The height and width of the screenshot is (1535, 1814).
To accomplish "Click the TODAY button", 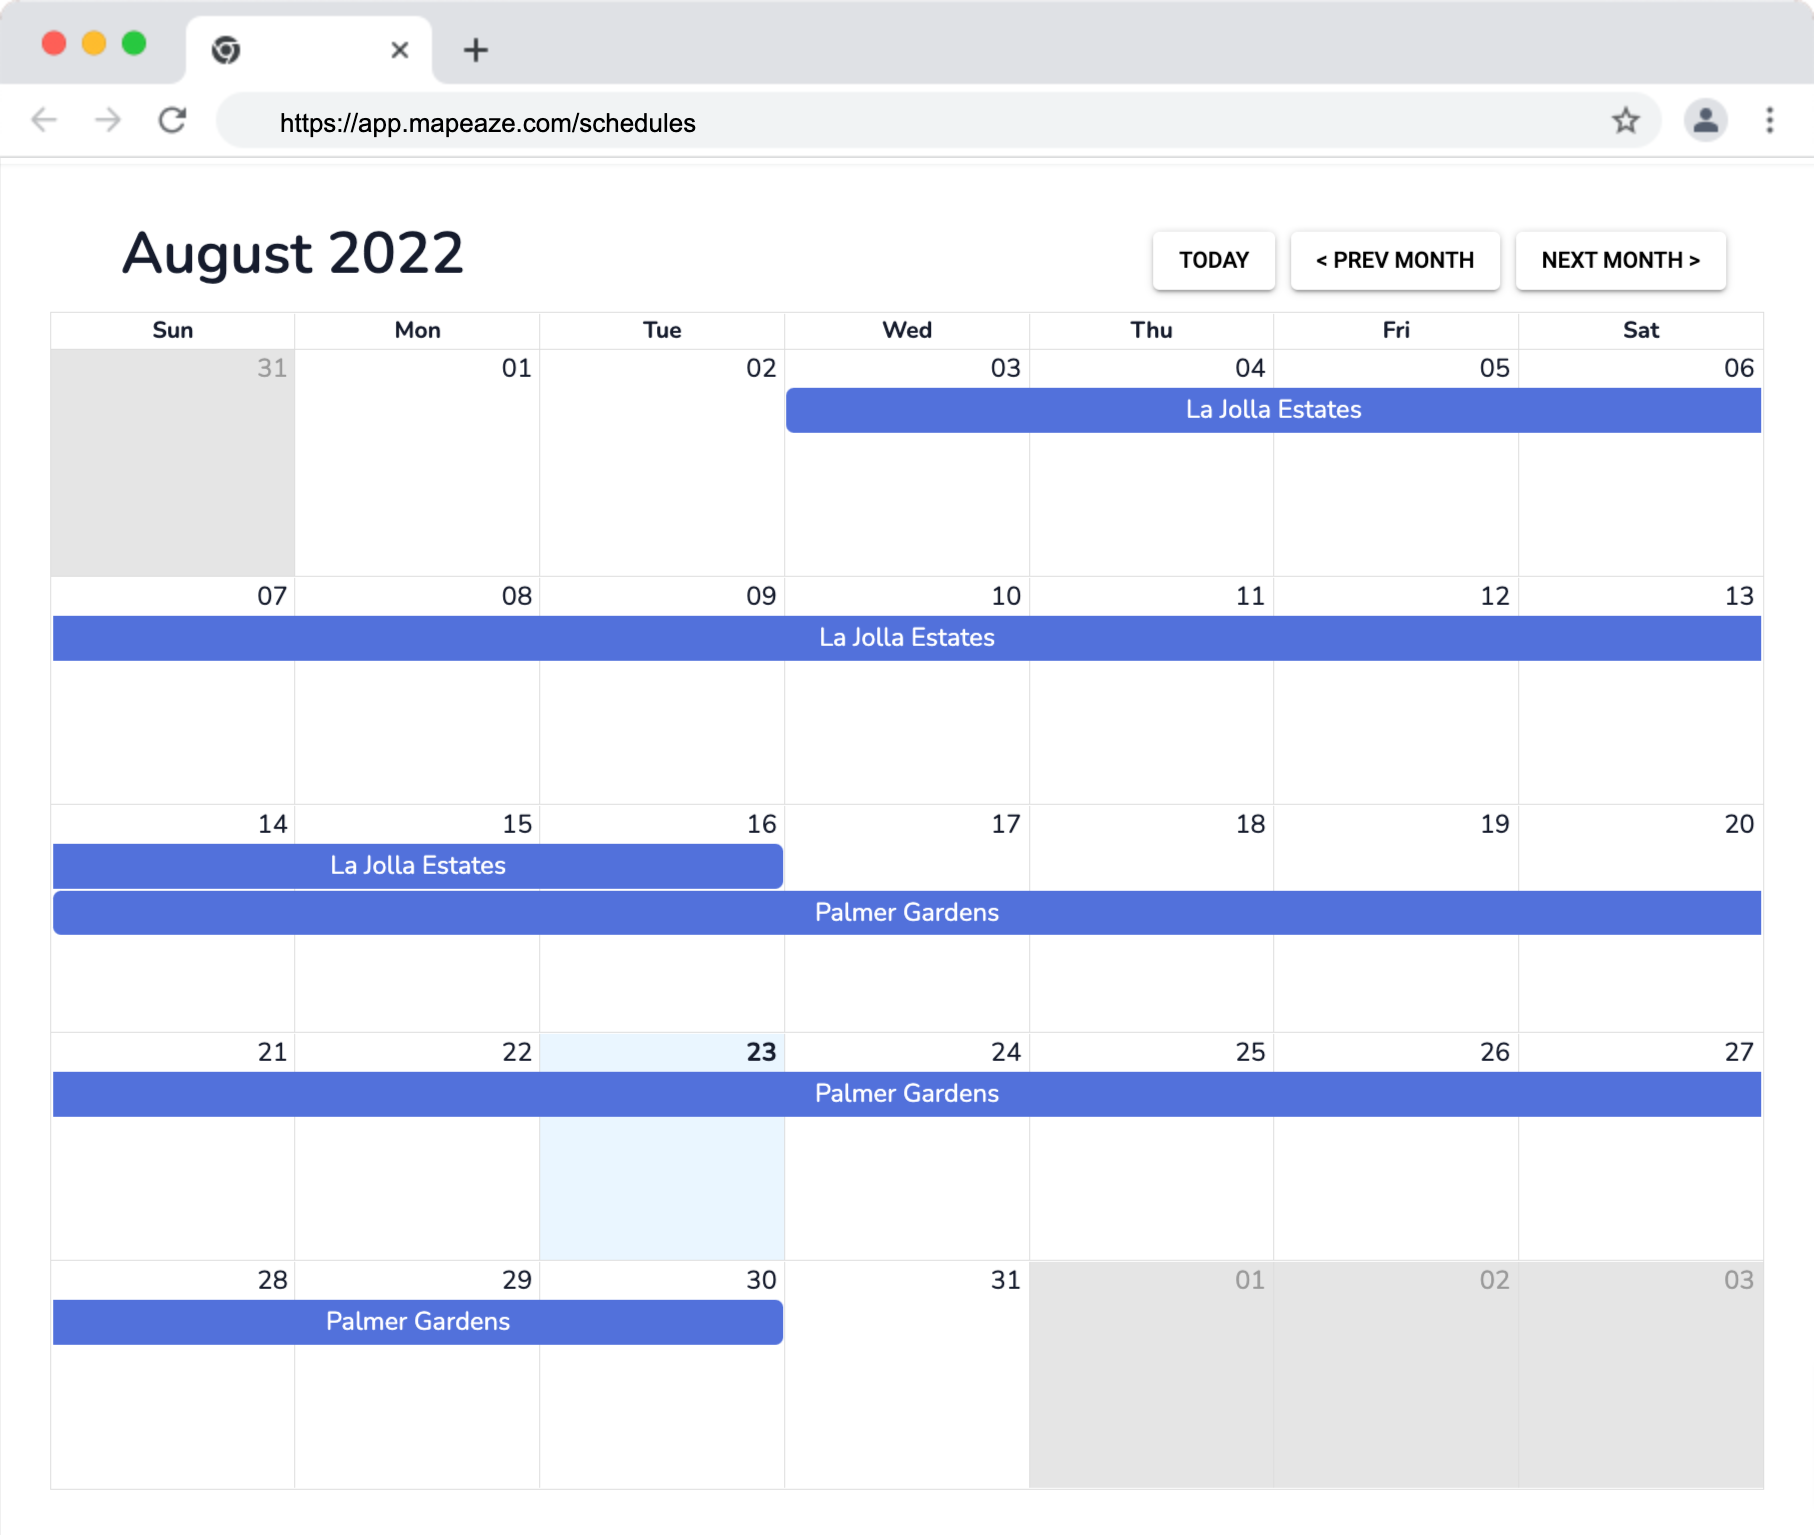I will tap(1213, 261).
